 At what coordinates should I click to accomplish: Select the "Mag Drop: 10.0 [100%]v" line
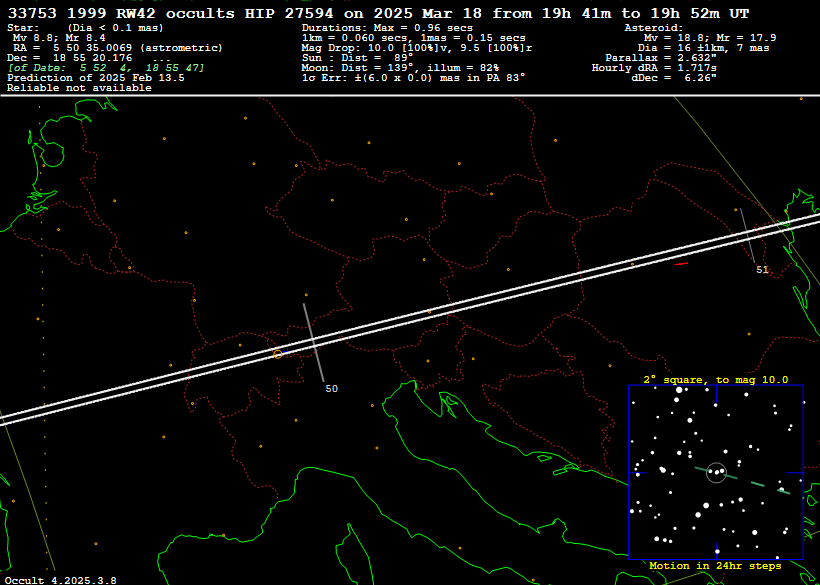417,48
